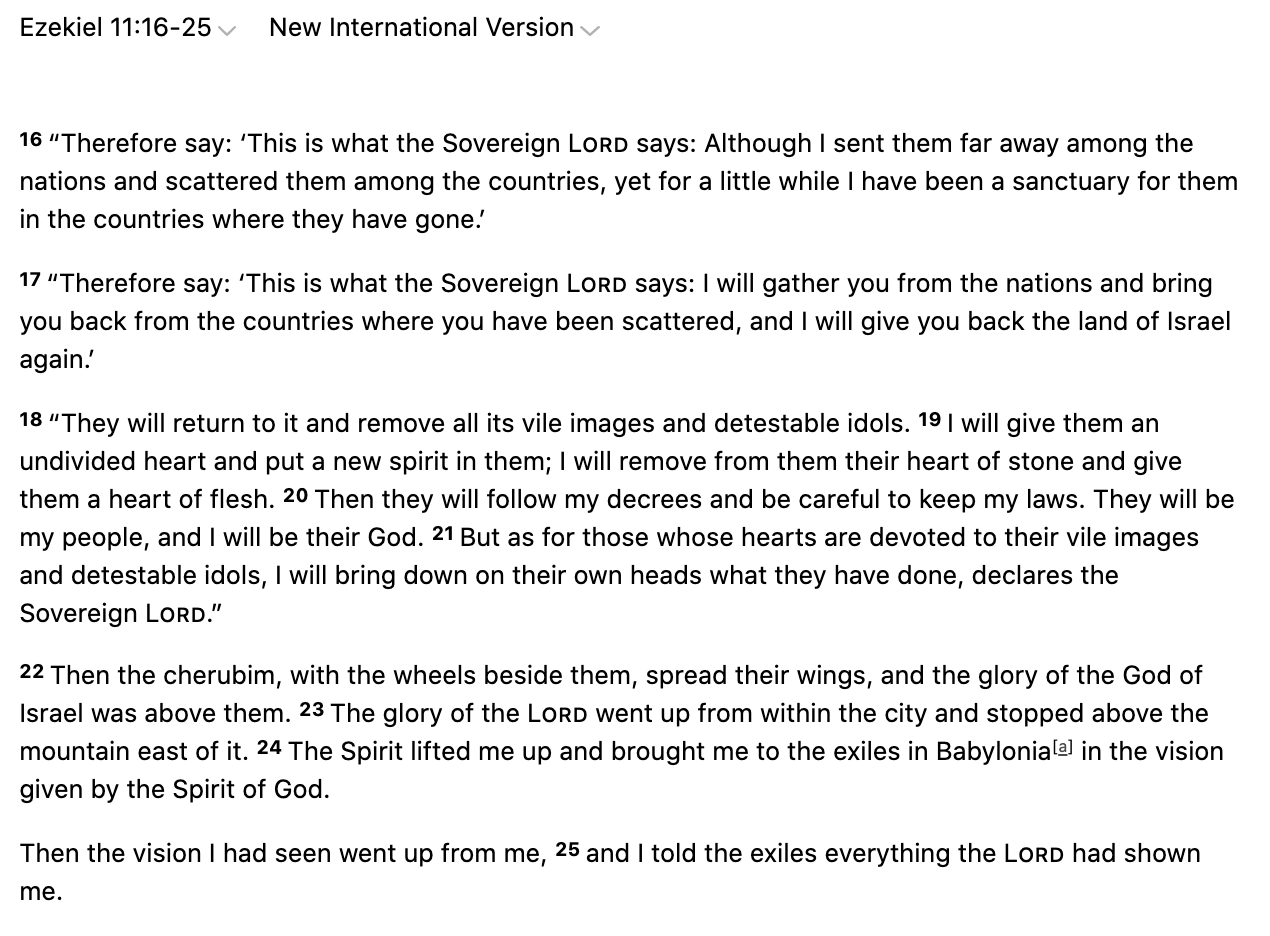Click verse number 17
1270x936 pixels.
coord(30,279)
